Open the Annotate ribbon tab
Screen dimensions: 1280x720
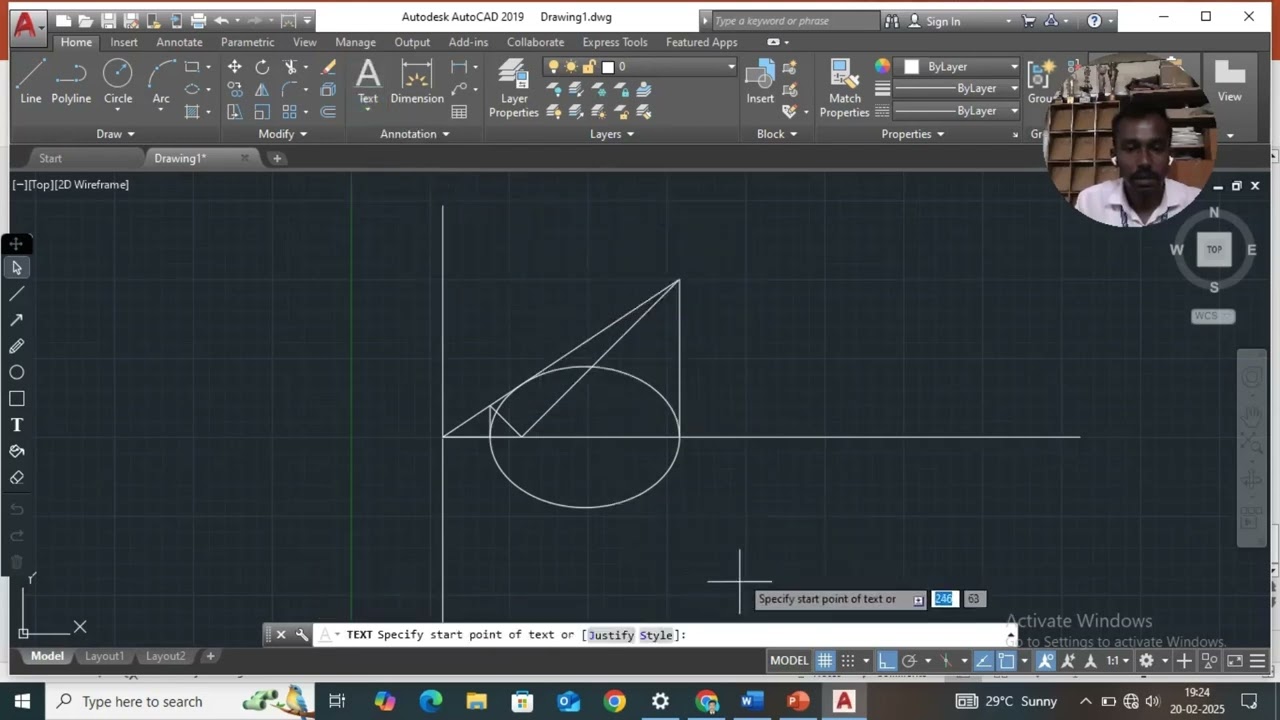point(179,42)
